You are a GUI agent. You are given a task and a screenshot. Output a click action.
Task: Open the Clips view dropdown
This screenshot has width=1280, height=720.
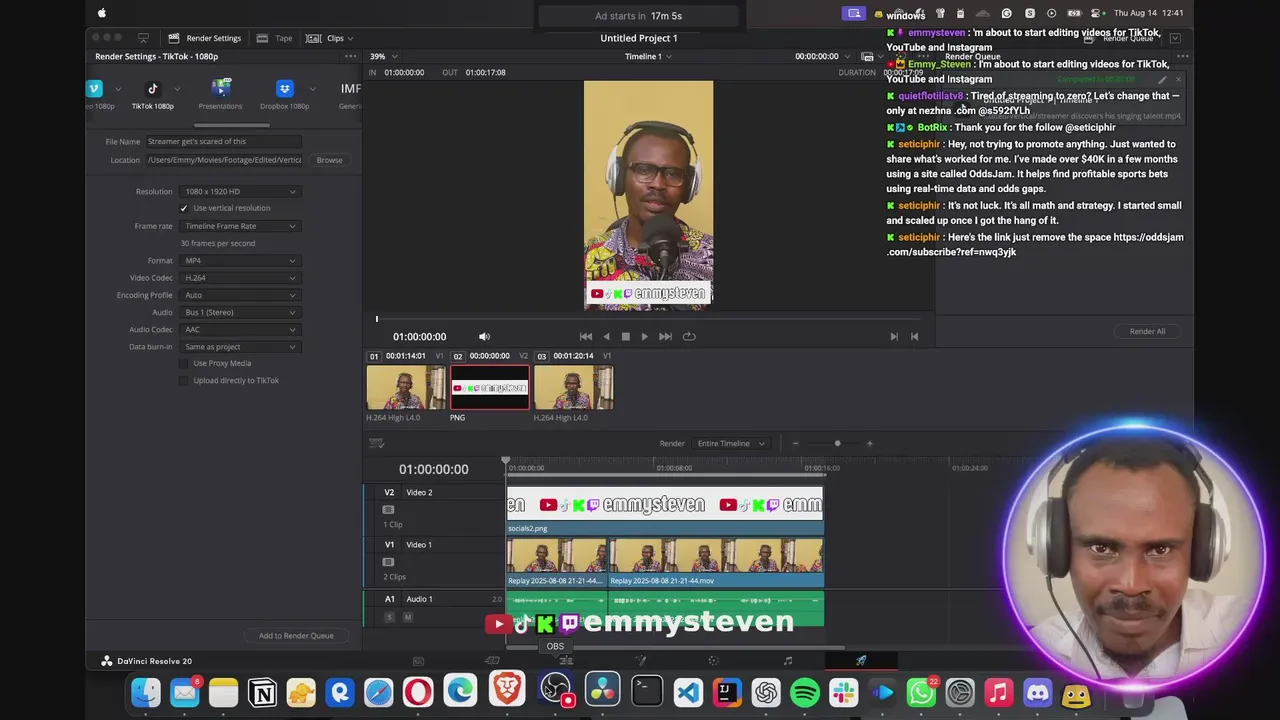click(329, 38)
